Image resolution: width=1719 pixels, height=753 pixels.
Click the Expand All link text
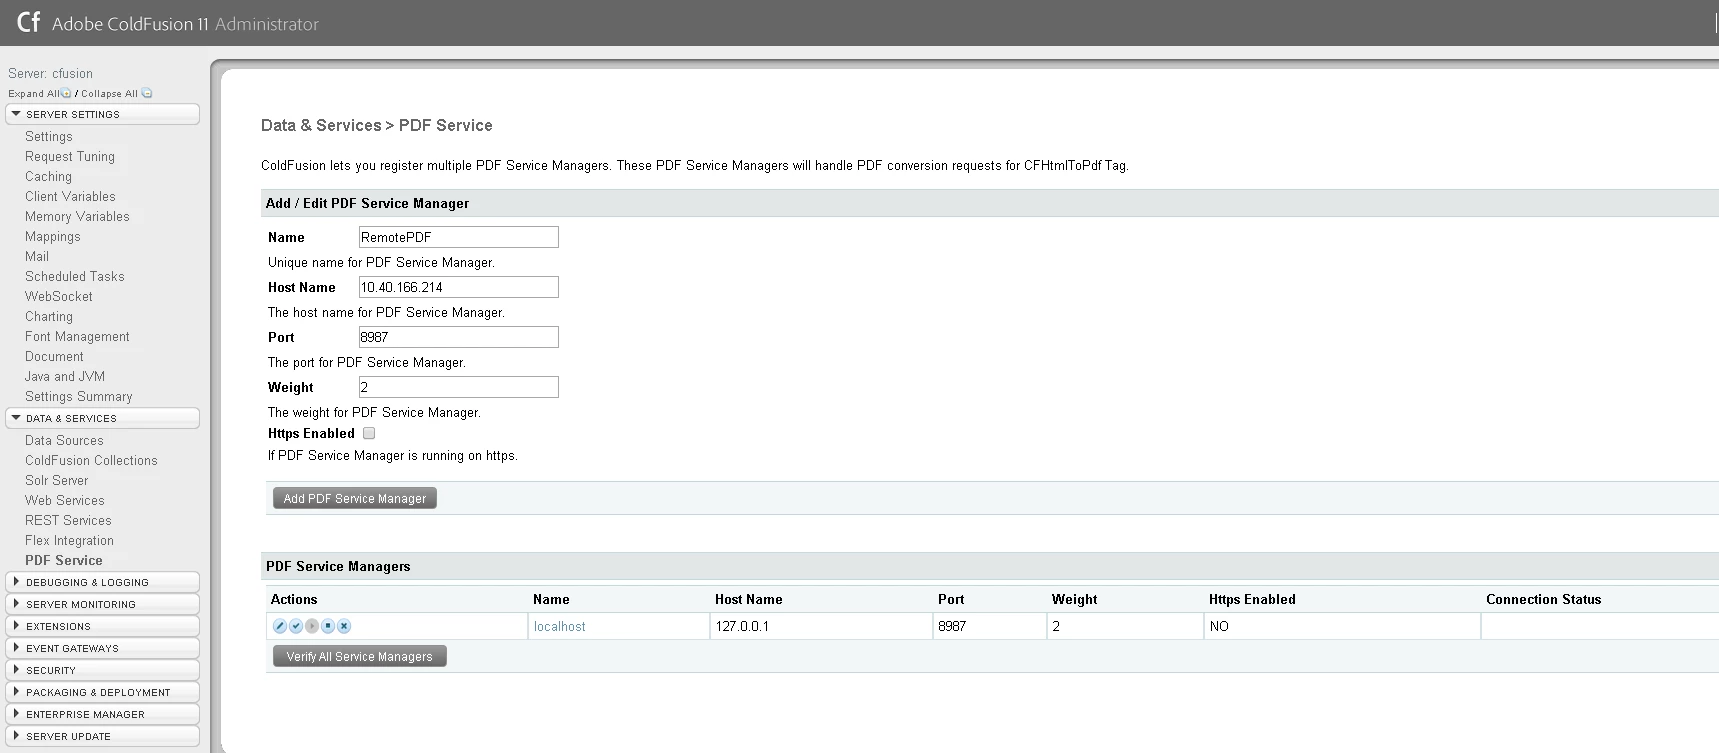click(x=34, y=93)
